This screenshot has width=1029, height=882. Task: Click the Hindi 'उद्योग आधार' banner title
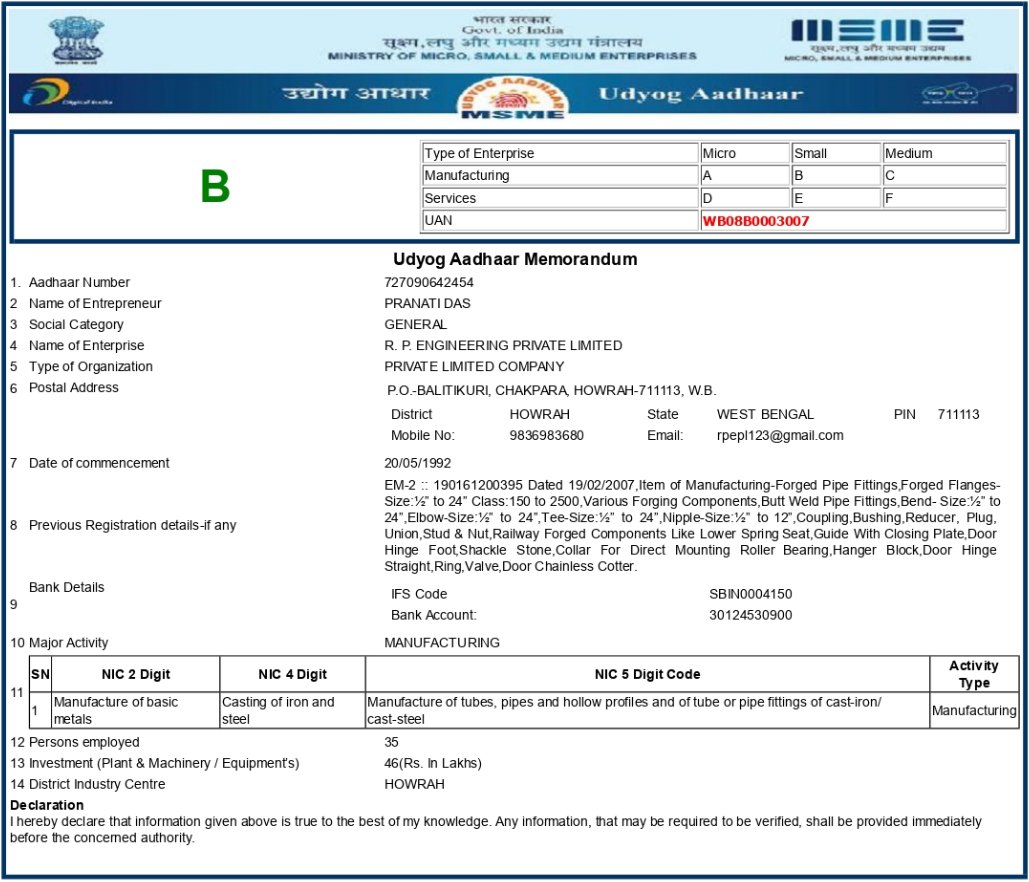[x=357, y=94]
